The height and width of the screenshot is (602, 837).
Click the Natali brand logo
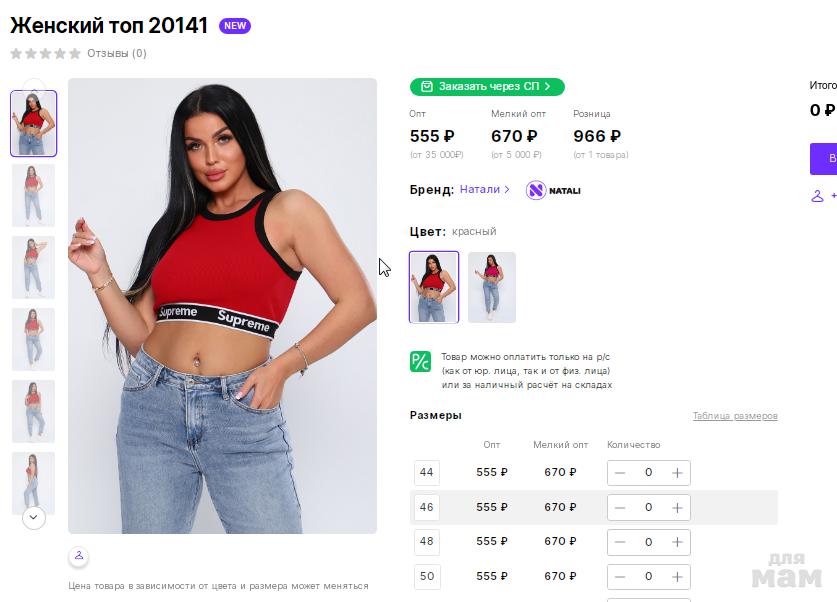coord(554,190)
